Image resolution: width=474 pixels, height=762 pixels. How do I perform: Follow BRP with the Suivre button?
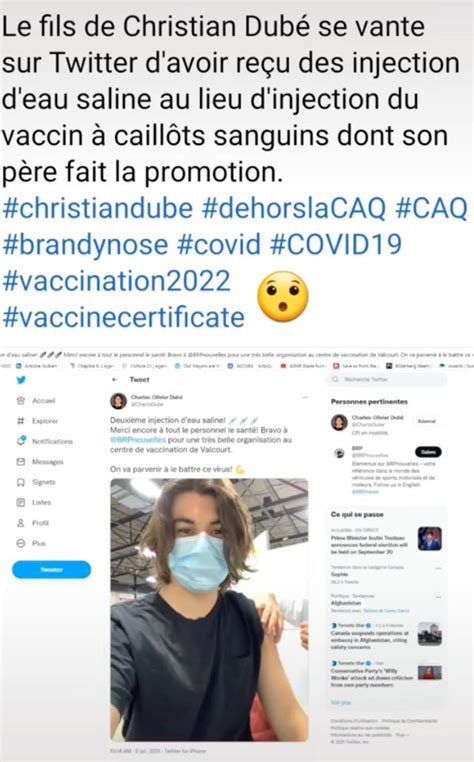point(428,452)
